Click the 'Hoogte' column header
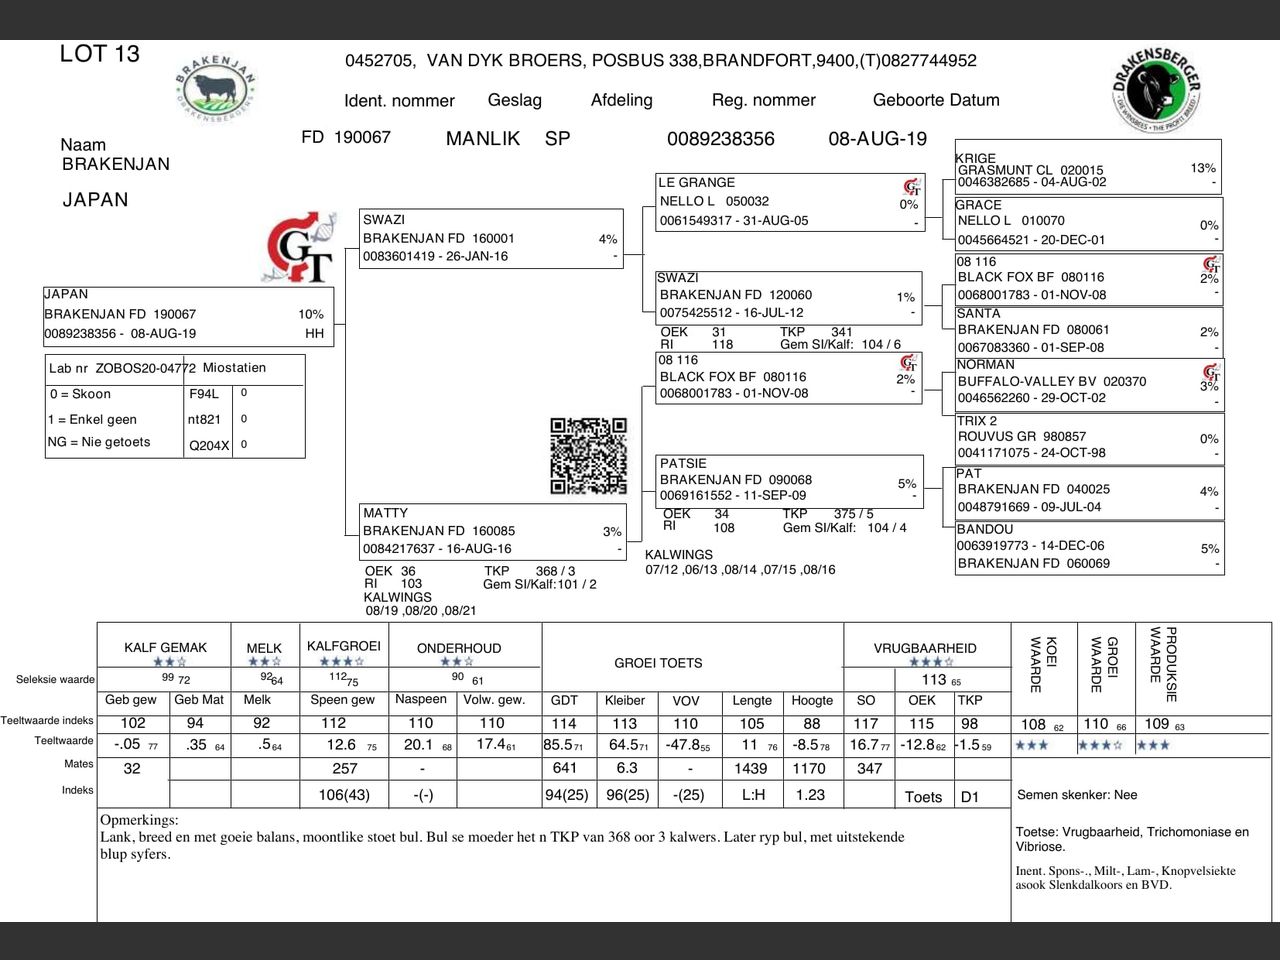Screen dimensions: 1280x960 click(x=812, y=700)
